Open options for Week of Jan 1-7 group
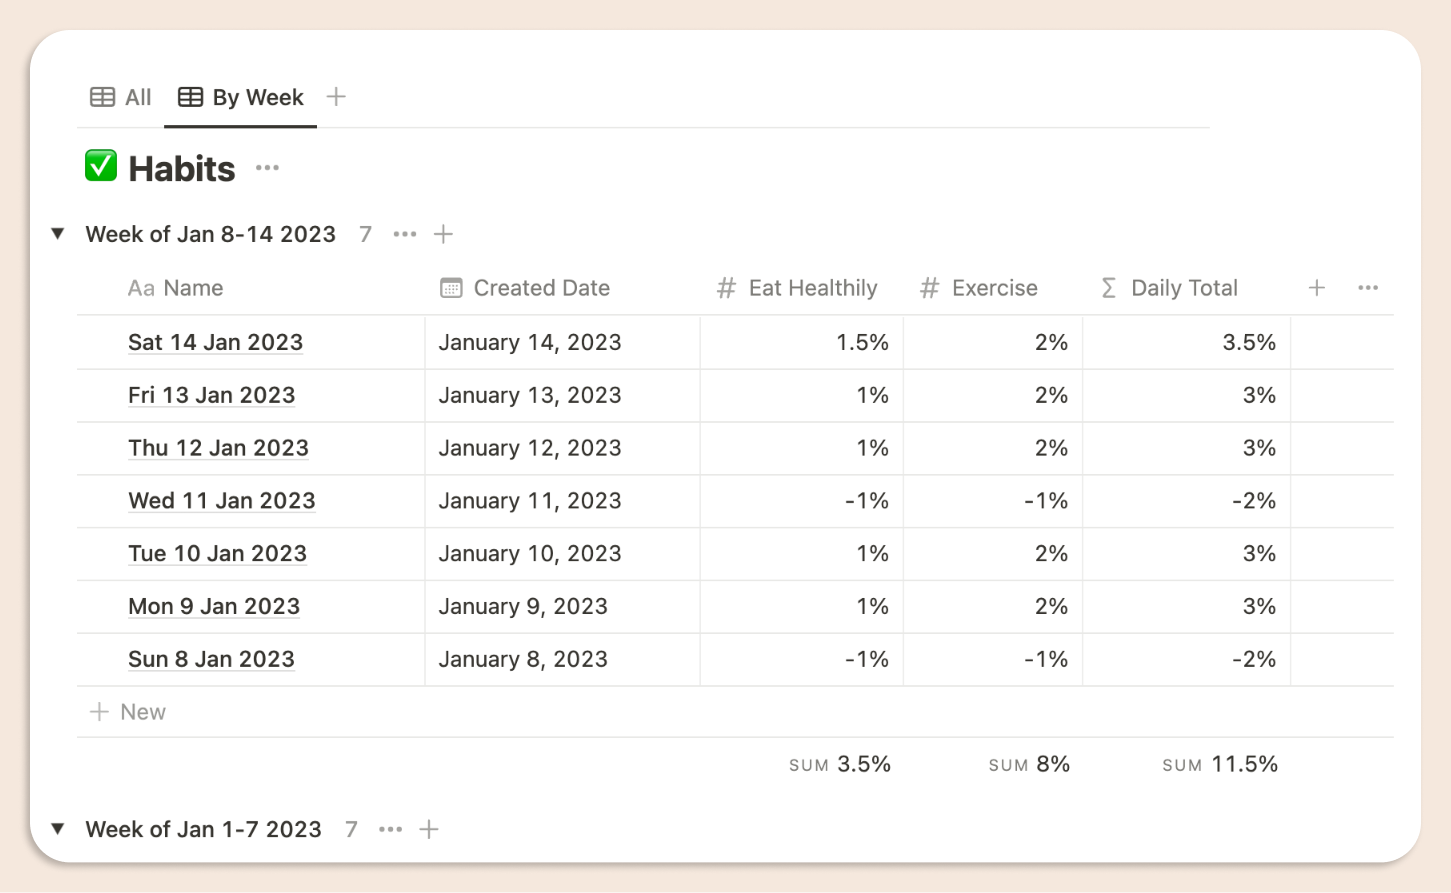Image resolution: width=1451 pixels, height=893 pixels. point(390,829)
